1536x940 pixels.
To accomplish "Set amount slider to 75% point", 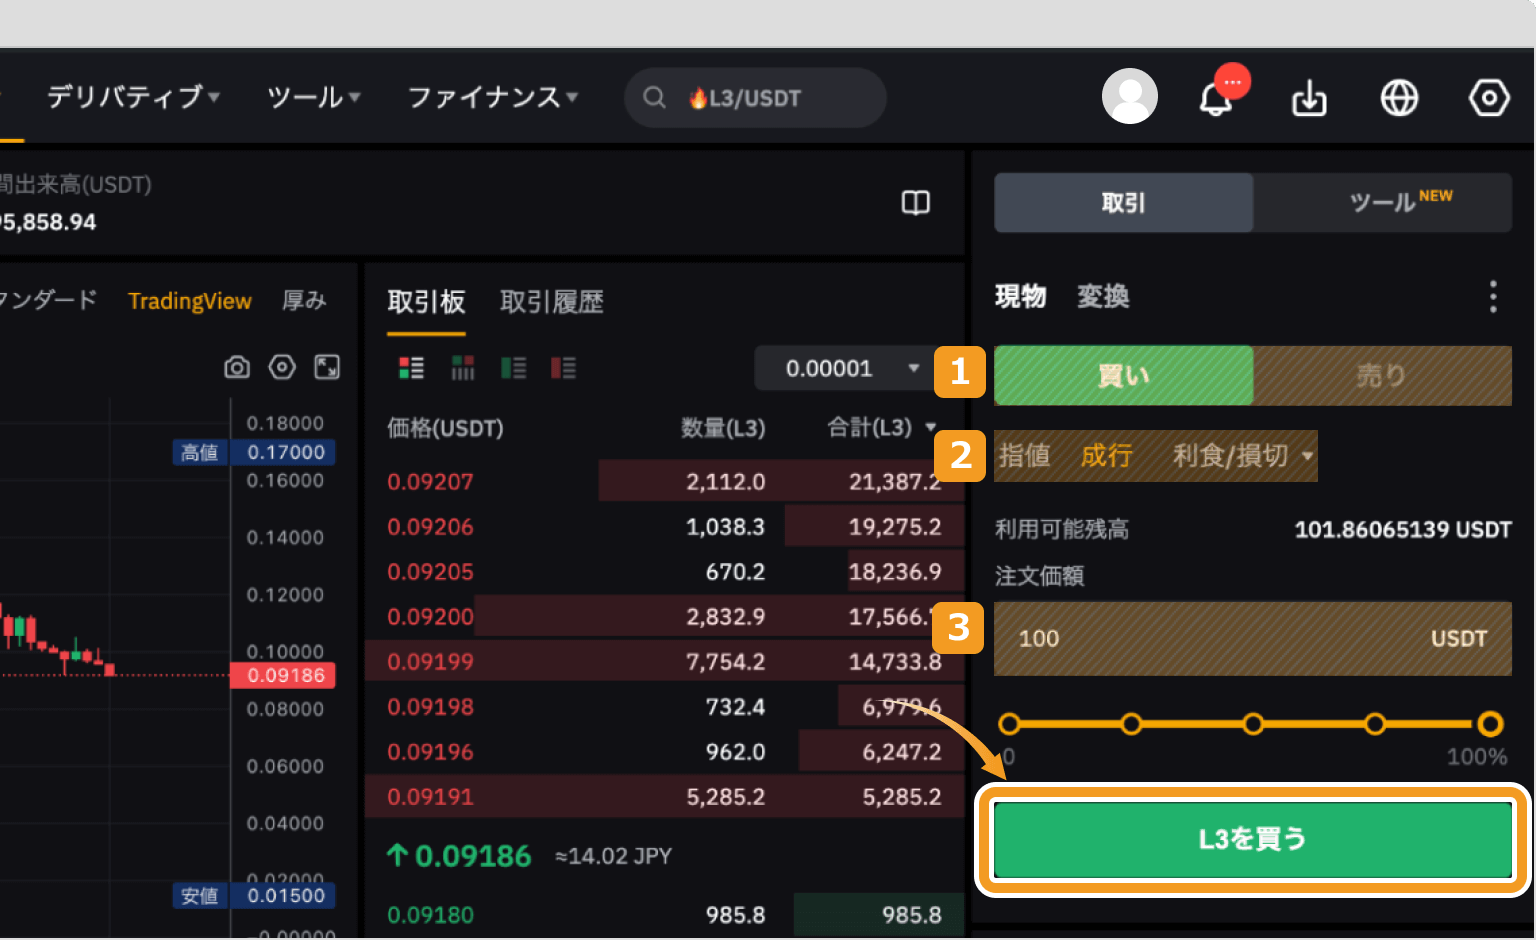I will pyautogui.click(x=1375, y=724).
